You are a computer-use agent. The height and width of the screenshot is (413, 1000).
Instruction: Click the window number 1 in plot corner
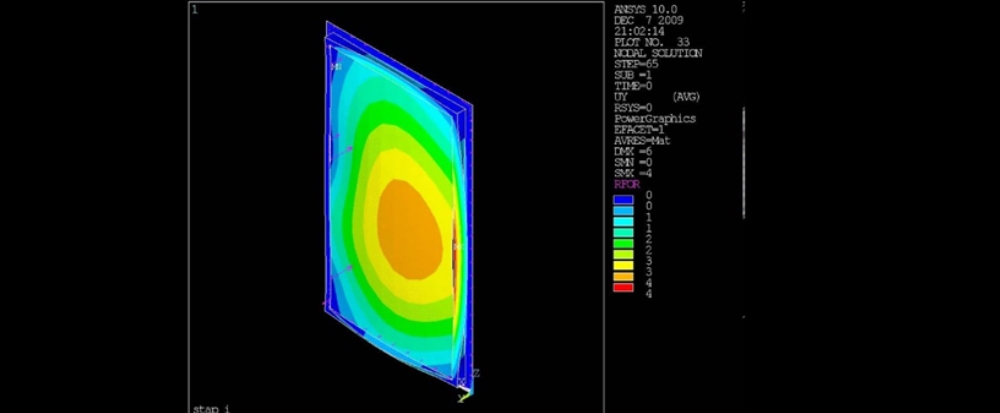[x=194, y=9]
